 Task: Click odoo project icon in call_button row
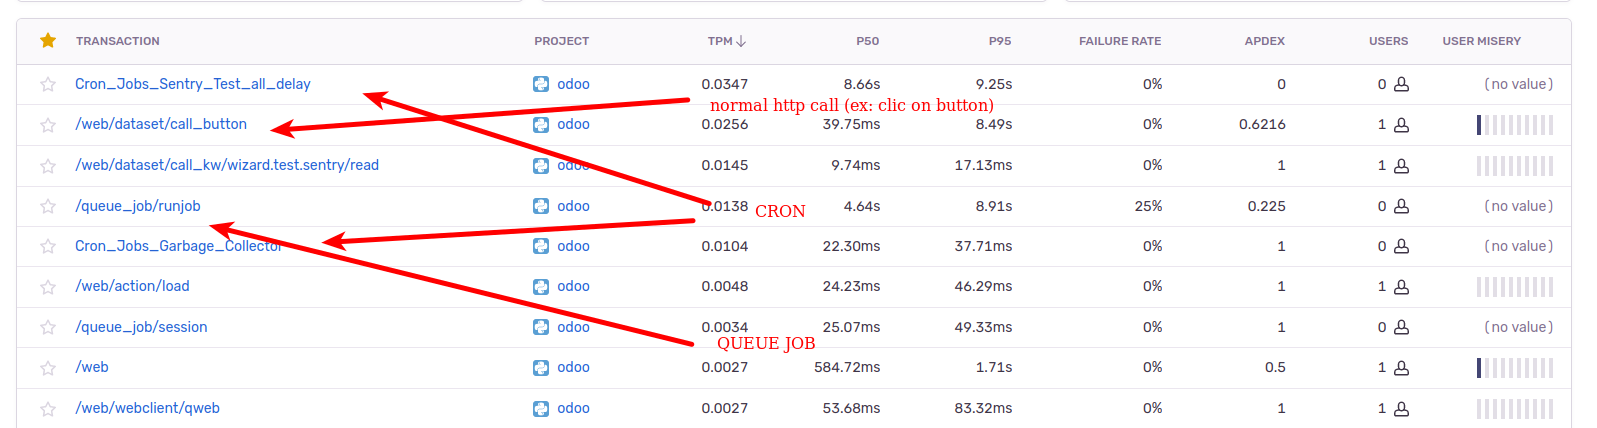(541, 125)
